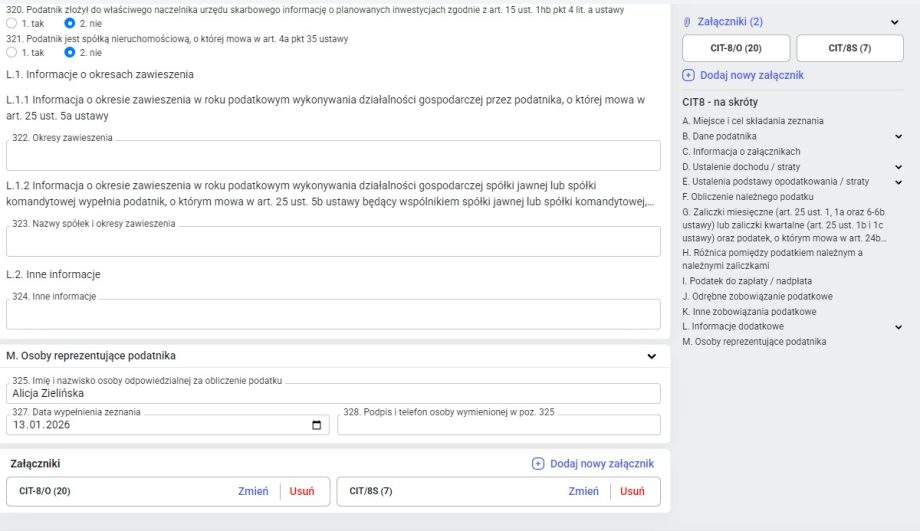Click the '324. Inne informacje' field
Image resolution: width=920 pixels, height=531 pixels.
pyautogui.click(x=333, y=314)
